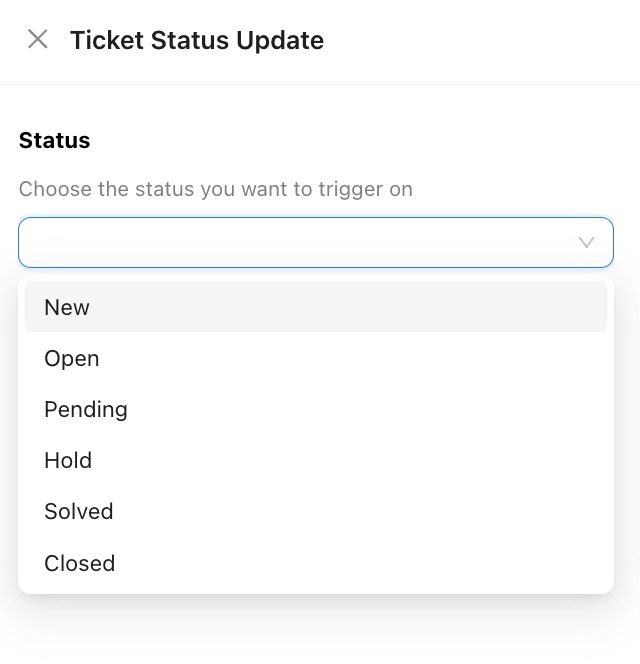This screenshot has width=640, height=664.
Task: Choose the Solved status option
Action: (79, 511)
